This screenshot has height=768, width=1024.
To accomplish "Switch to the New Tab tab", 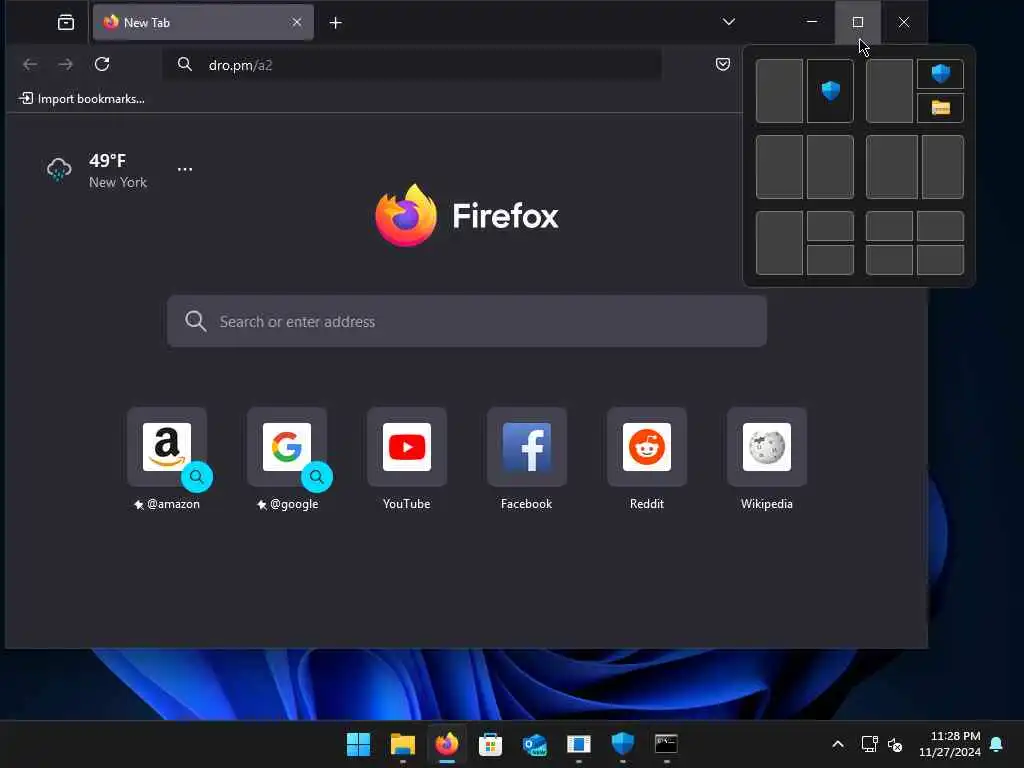I will coord(203,23).
